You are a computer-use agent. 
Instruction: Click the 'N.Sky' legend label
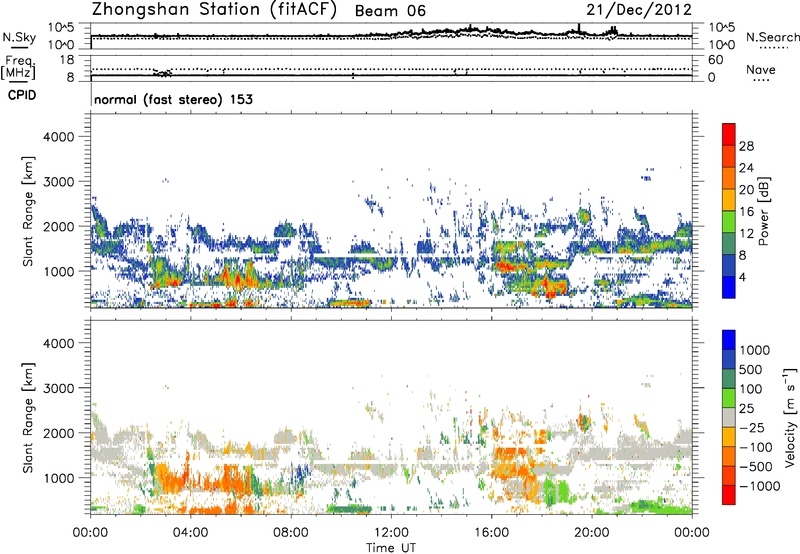[19, 37]
